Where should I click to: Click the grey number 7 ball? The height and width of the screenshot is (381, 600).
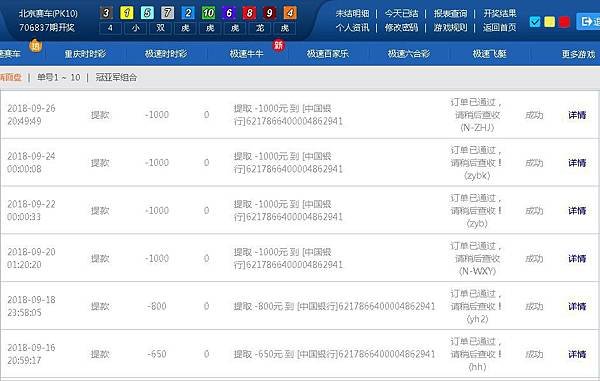tap(167, 13)
